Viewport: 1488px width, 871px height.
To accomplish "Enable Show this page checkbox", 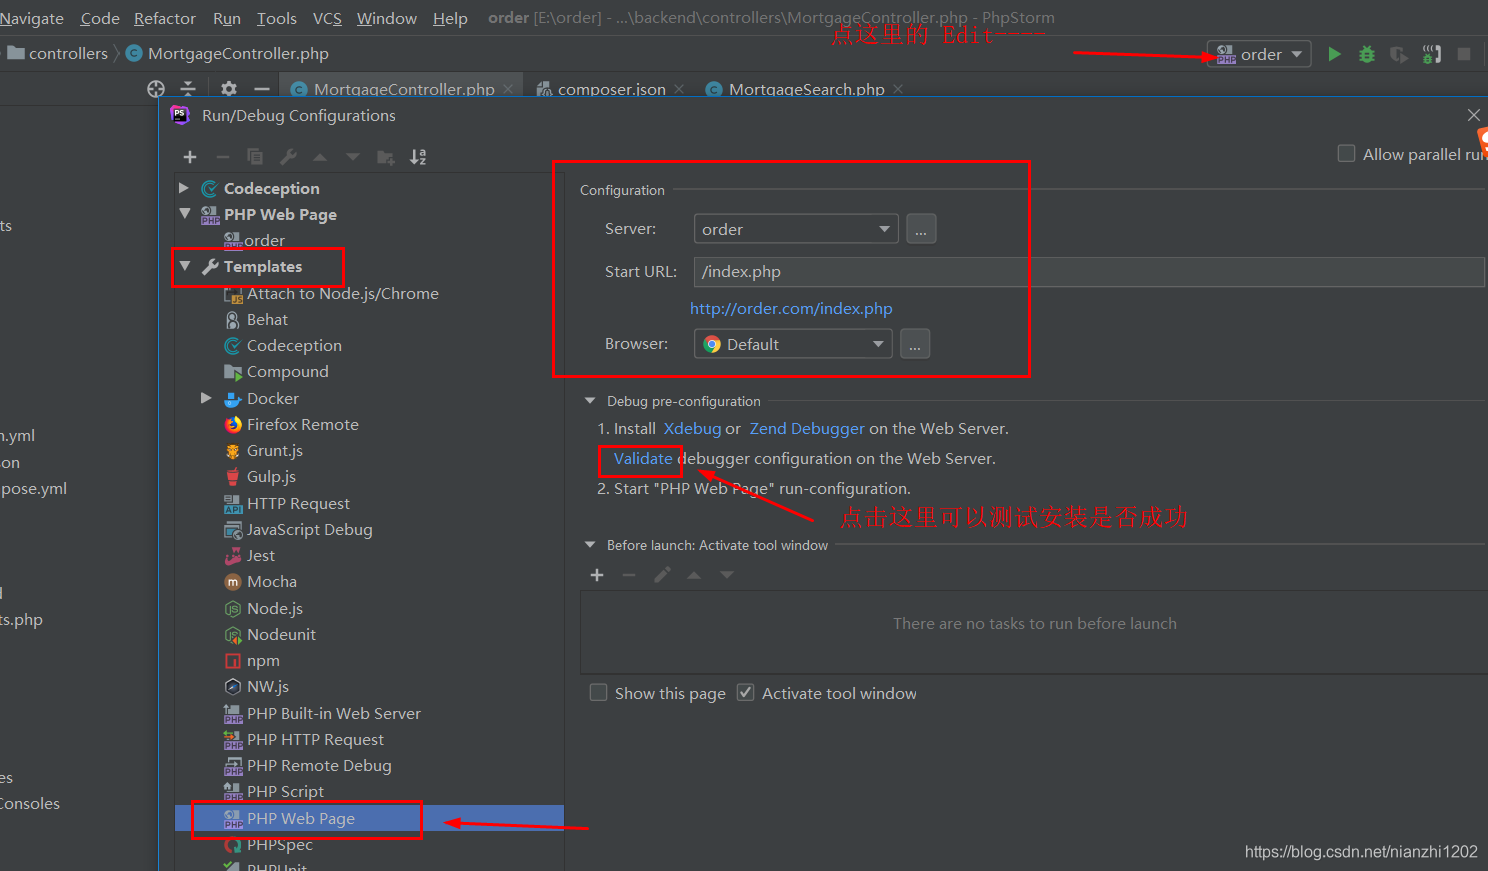I will pyautogui.click(x=598, y=692).
